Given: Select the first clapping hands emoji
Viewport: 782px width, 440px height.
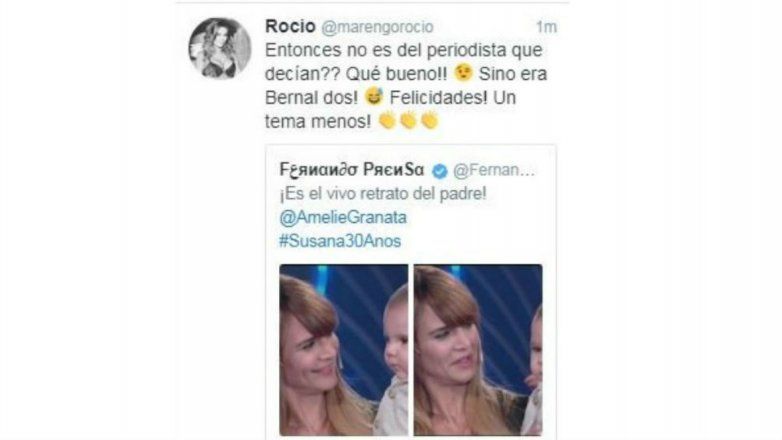Looking at the screenshot, I should (387, 120).
